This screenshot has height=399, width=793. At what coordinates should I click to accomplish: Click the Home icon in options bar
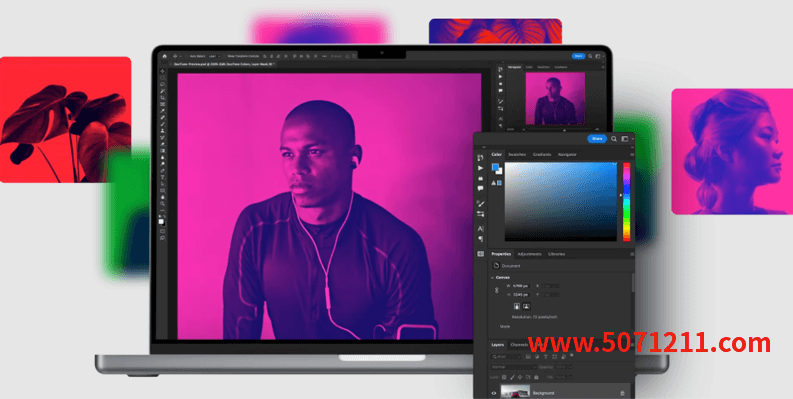pyautogui.click(x=164, y=56)
